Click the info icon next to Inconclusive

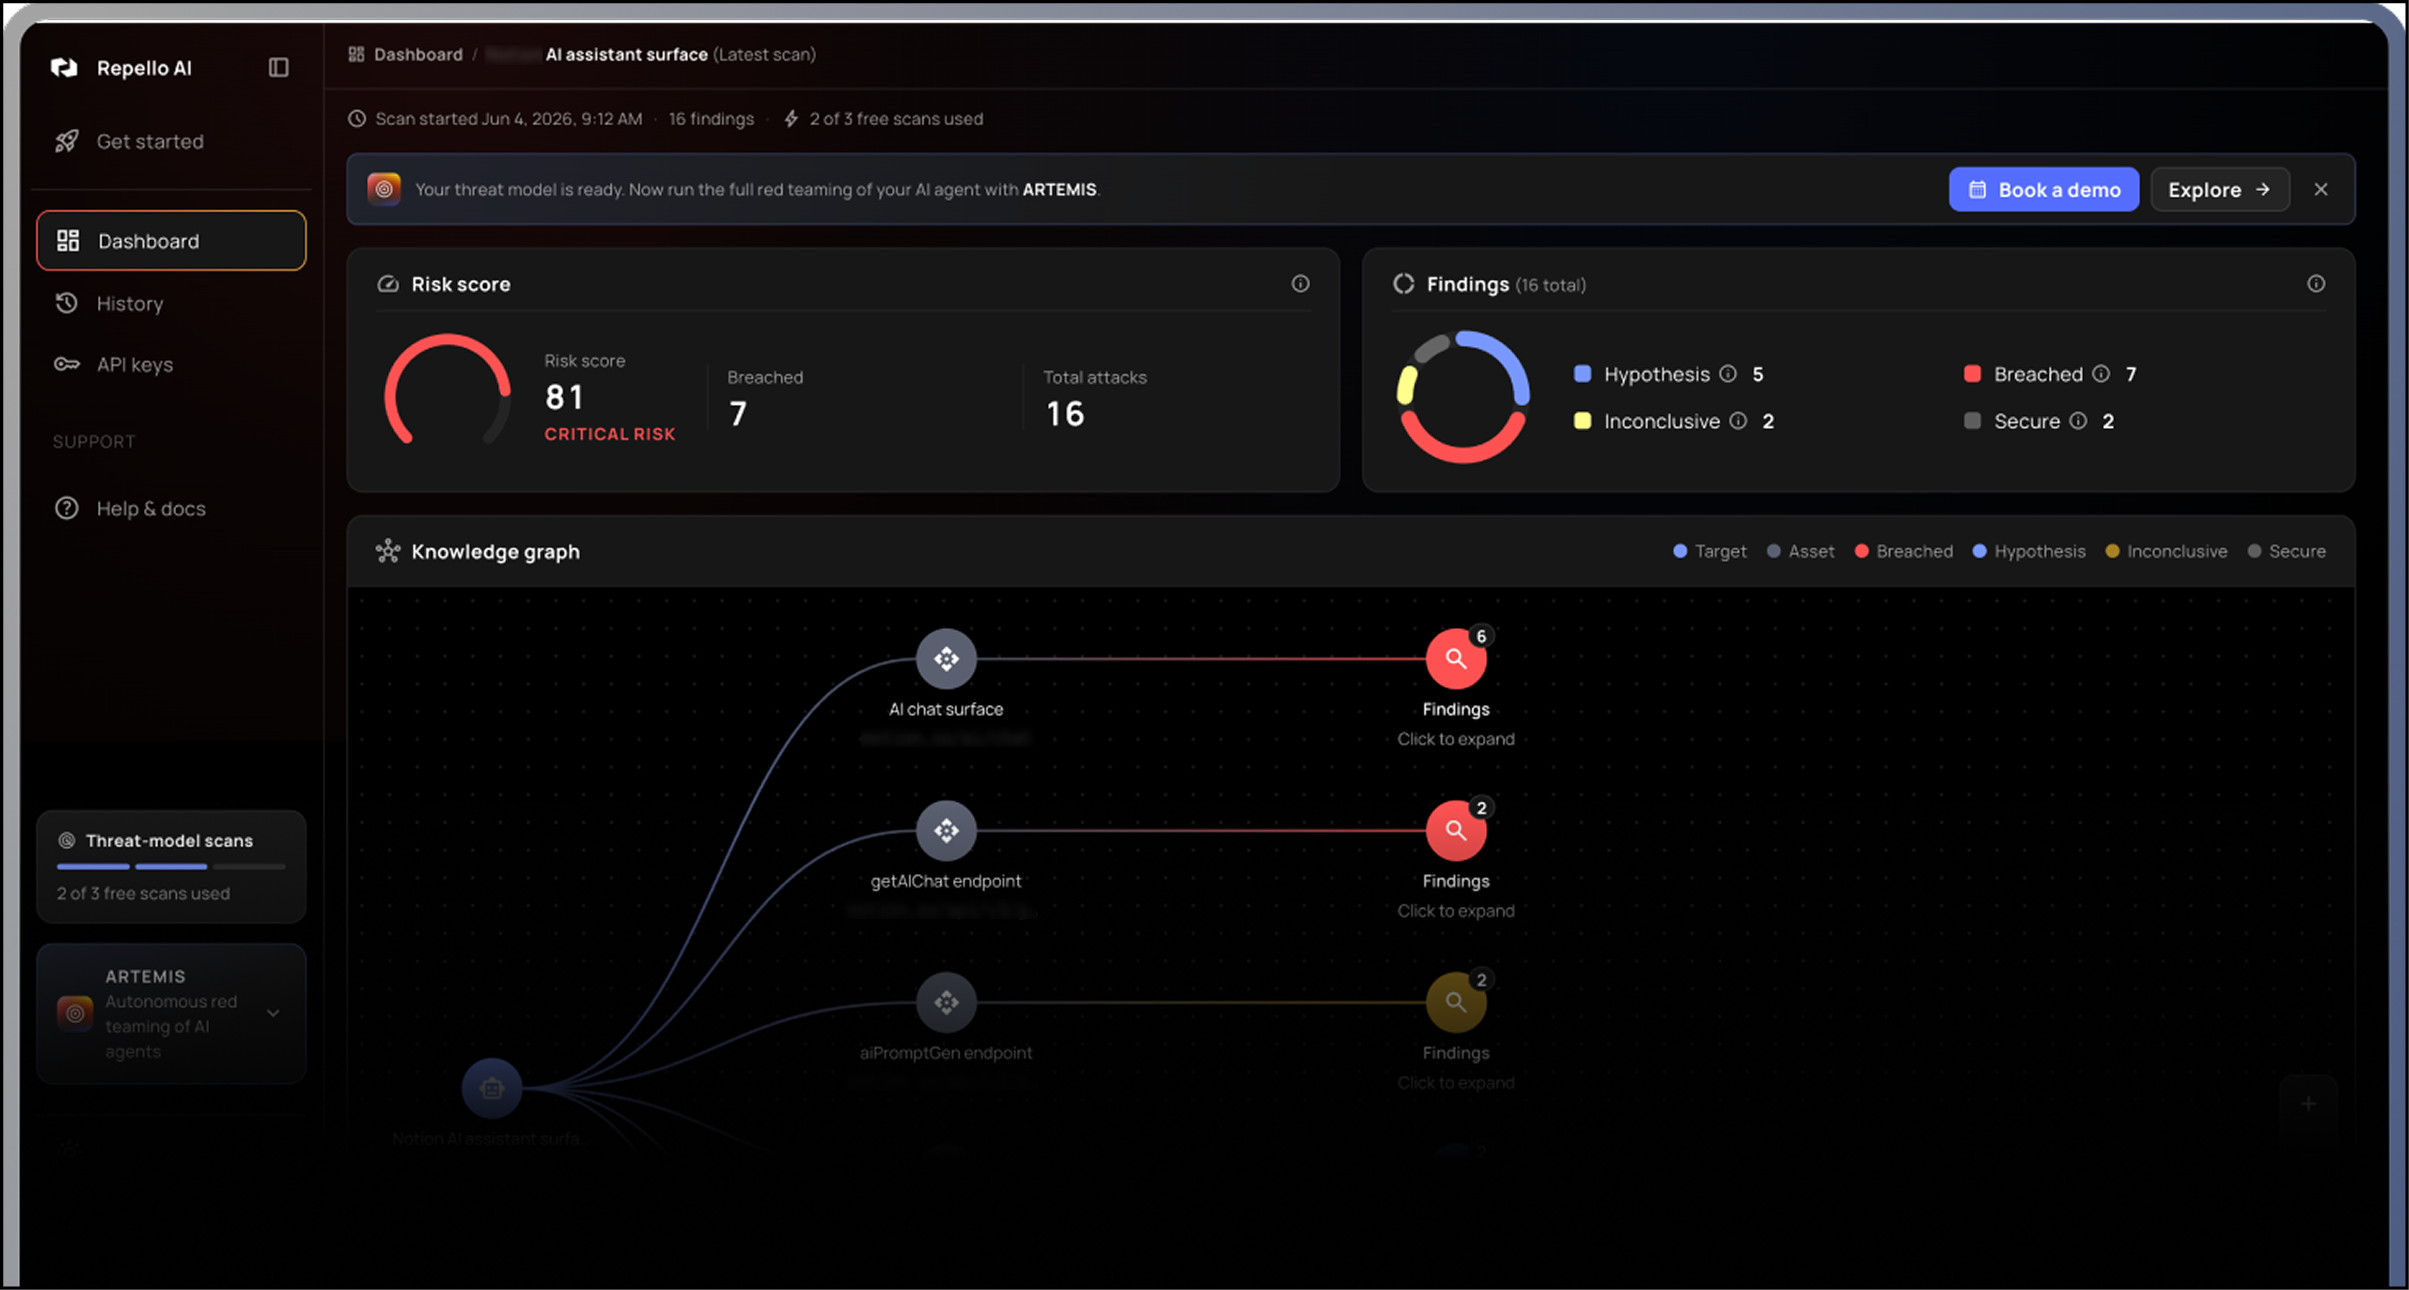1738,421
